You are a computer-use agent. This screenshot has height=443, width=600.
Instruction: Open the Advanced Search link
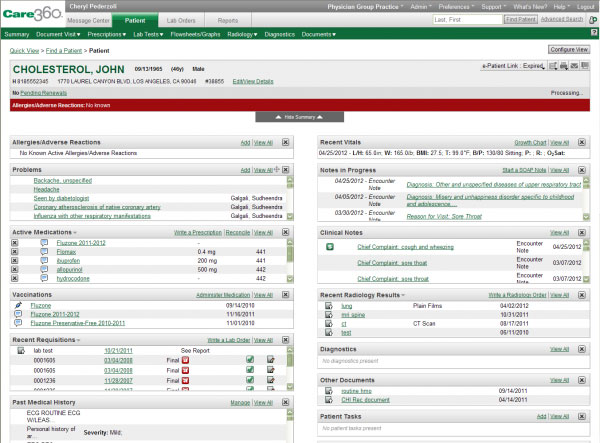tap(562, 19)
